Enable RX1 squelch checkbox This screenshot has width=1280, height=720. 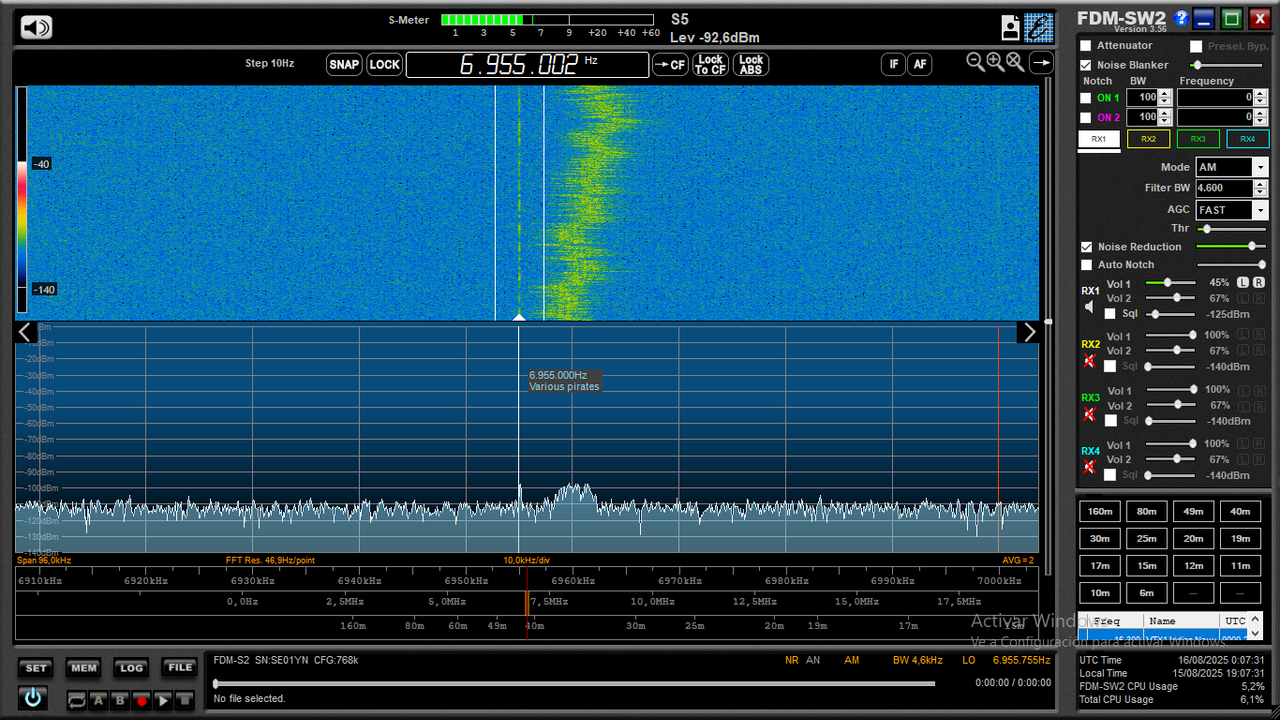click(1109, 314)
